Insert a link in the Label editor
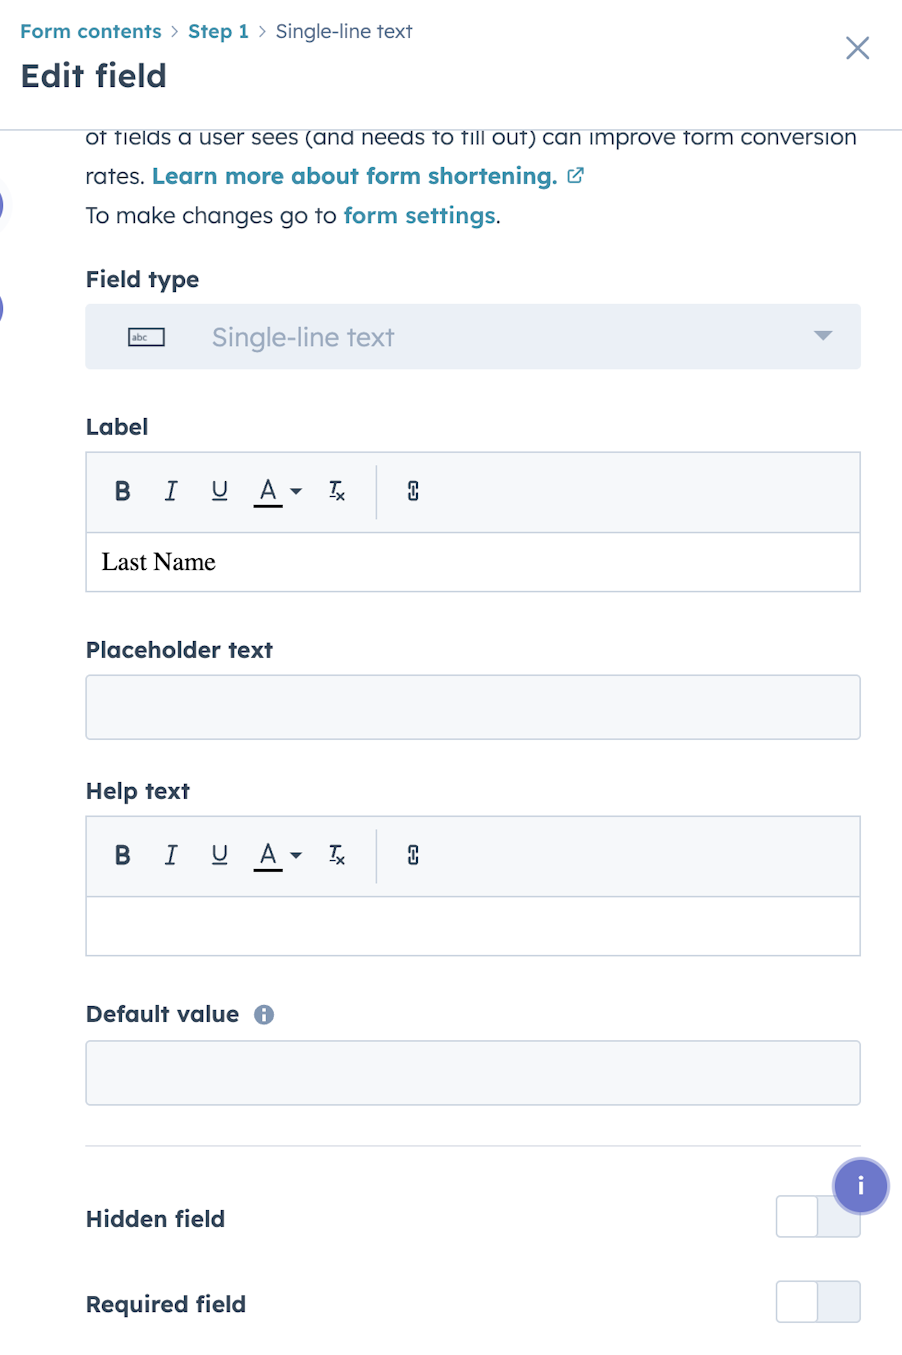This screenshot has height=1355, width=902. (x=412, y=491)
